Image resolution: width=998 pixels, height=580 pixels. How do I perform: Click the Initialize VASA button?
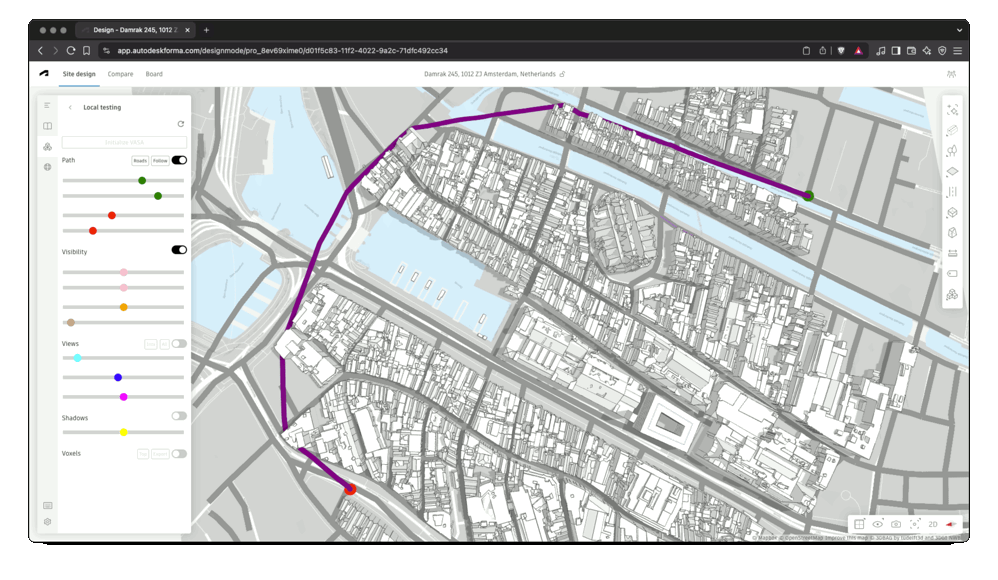(x=125, y=142)
